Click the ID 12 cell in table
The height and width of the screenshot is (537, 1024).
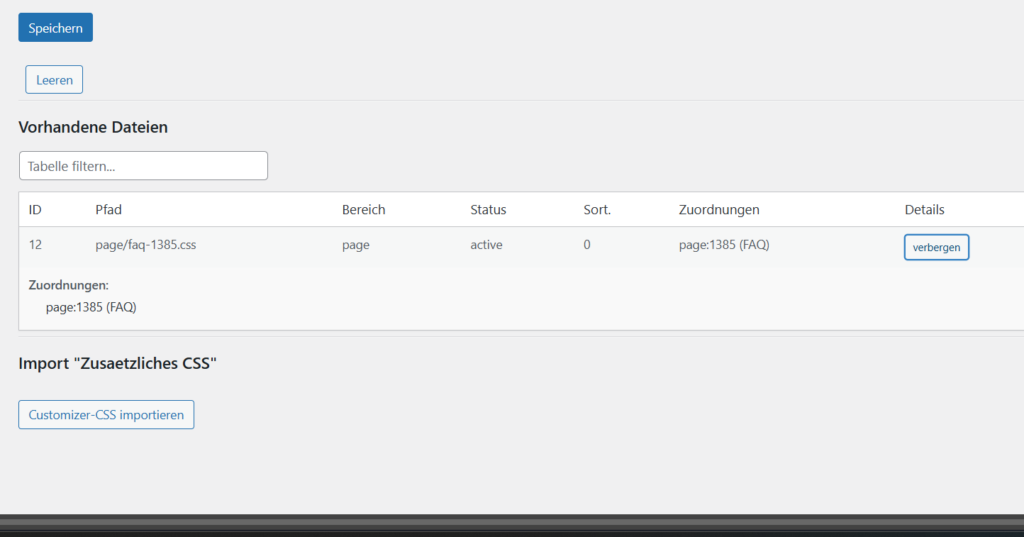pyautogui.click(x=35, y=245)
